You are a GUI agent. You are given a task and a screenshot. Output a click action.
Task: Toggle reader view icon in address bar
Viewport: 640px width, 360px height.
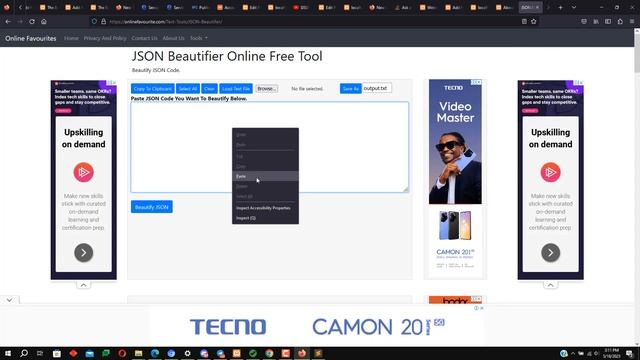click(524, 22)
